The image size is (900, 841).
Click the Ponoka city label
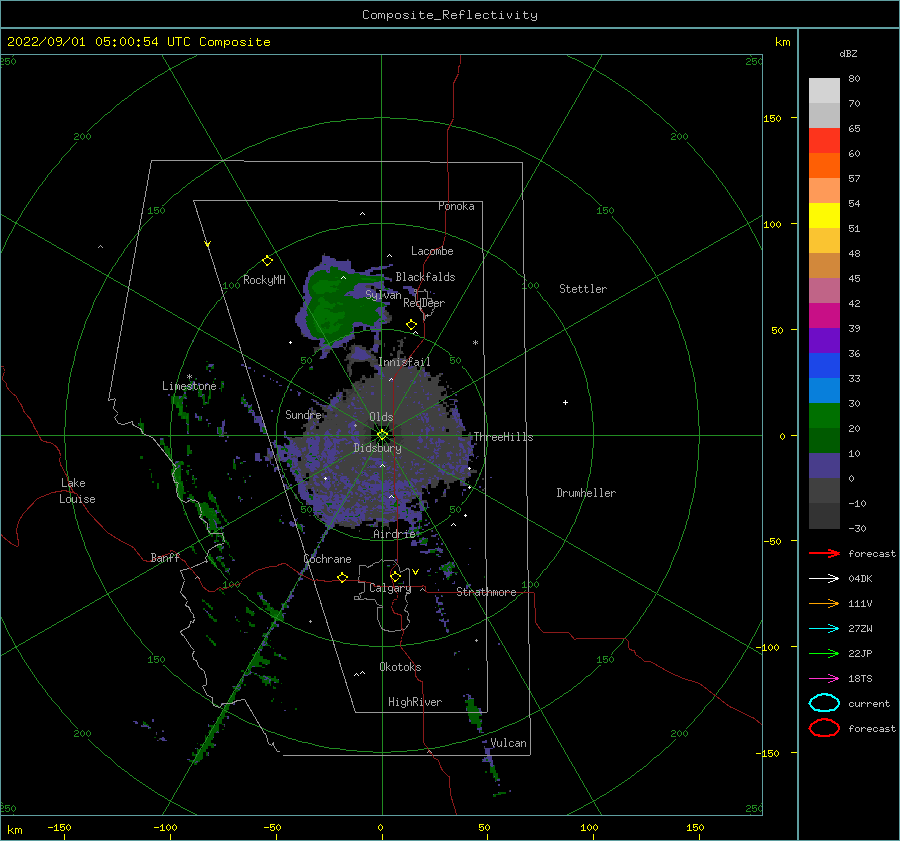coord(456,206)
